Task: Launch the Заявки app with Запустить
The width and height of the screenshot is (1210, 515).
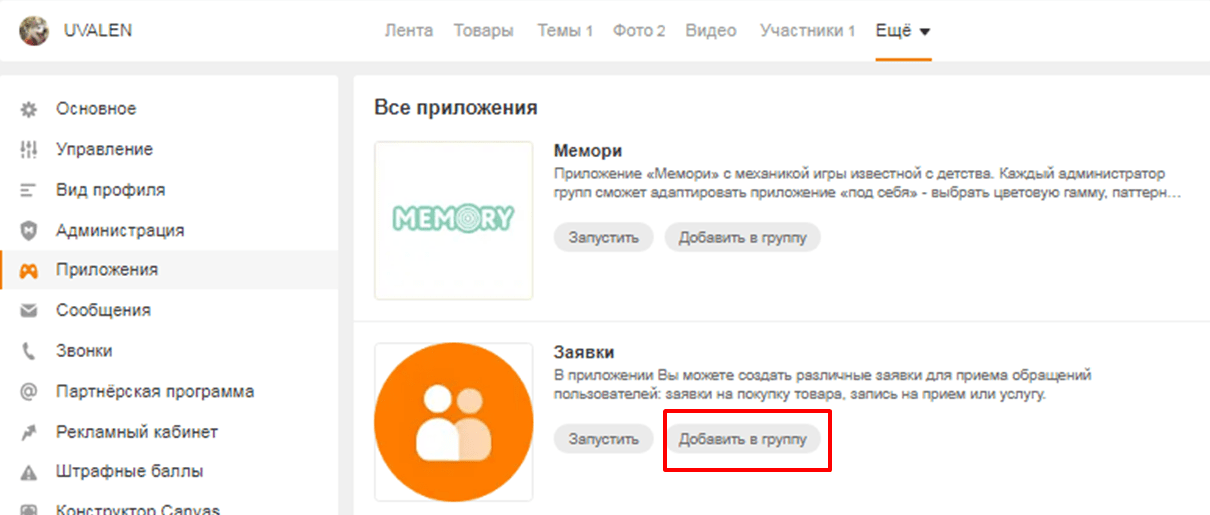Action: (603, 439)
